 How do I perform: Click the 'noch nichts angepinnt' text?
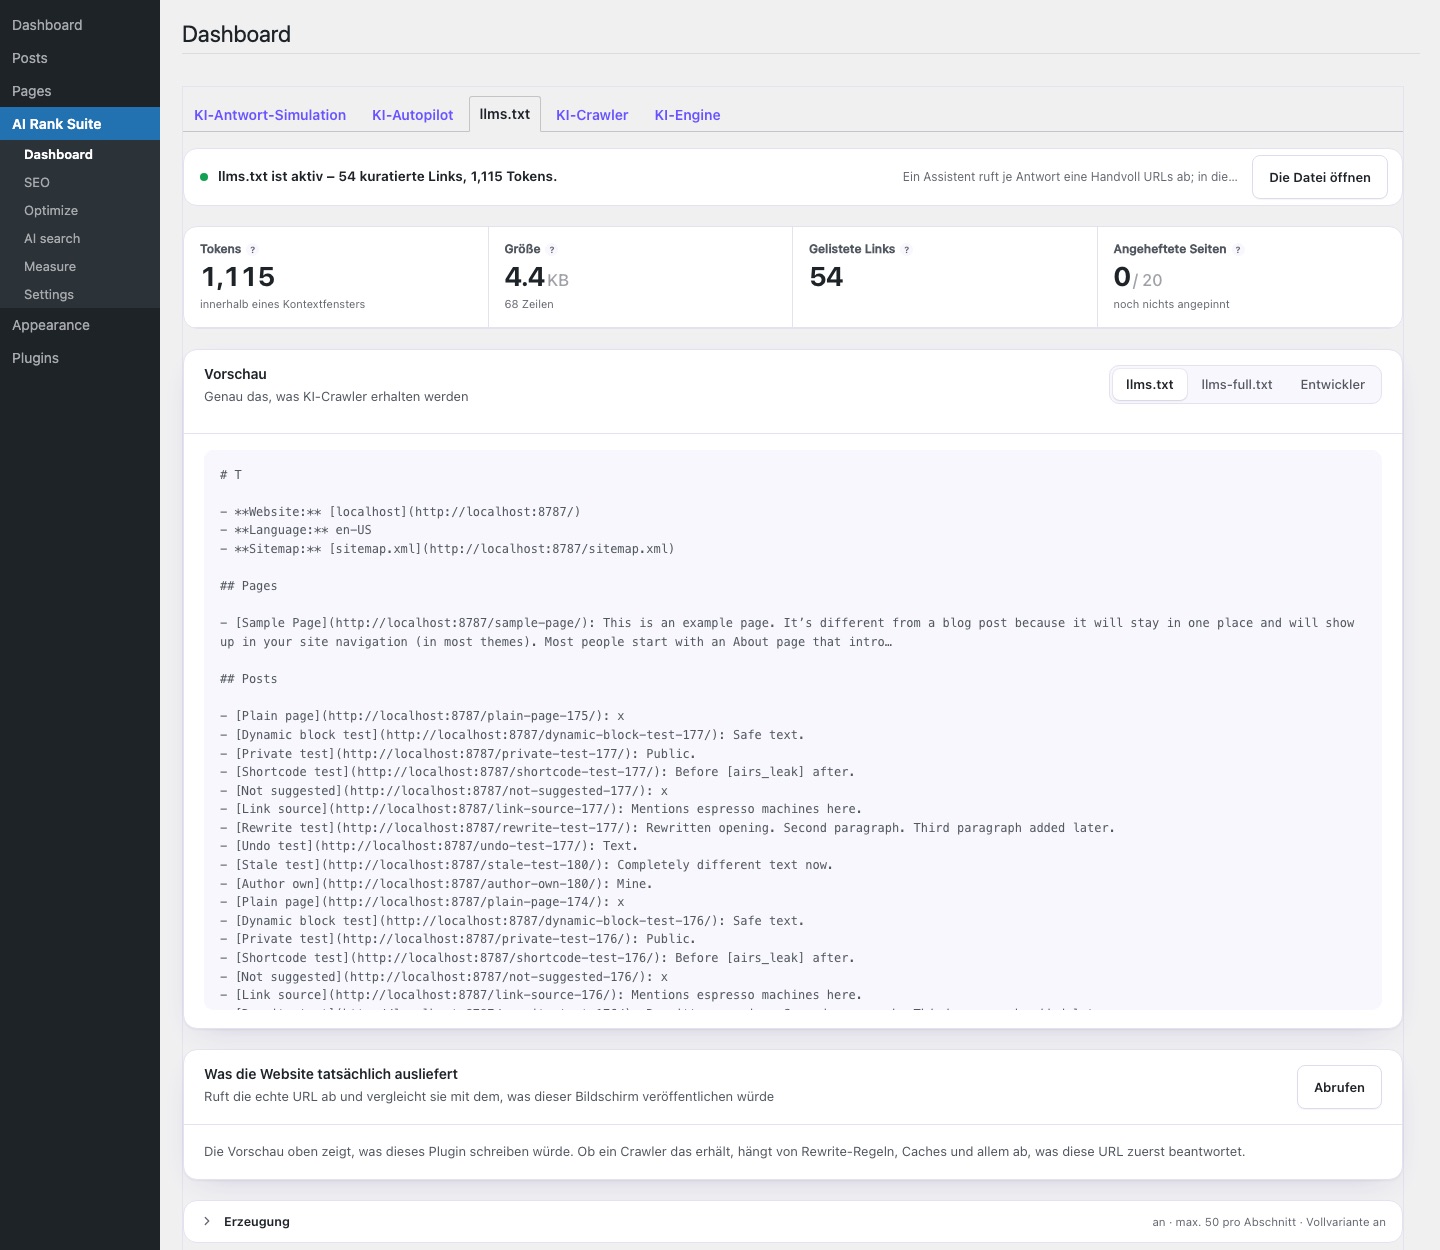[x=1171, y=304]
